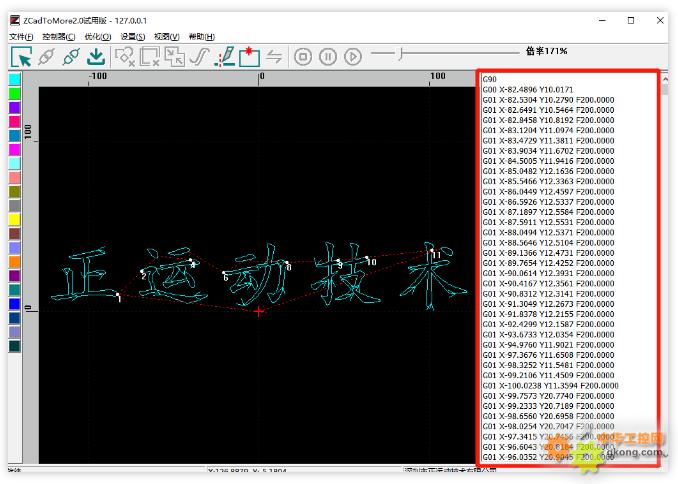Screen dimensions: 678x484
Task: Open the 帮助(H) menu
Action: click(x=202, y=37)
